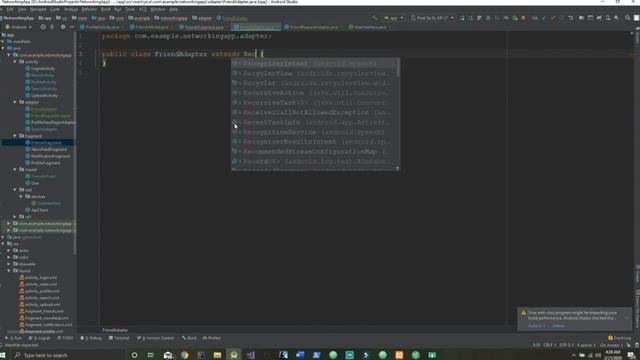
Task: Collapse the activity package folder
Action: pos(15,62)
